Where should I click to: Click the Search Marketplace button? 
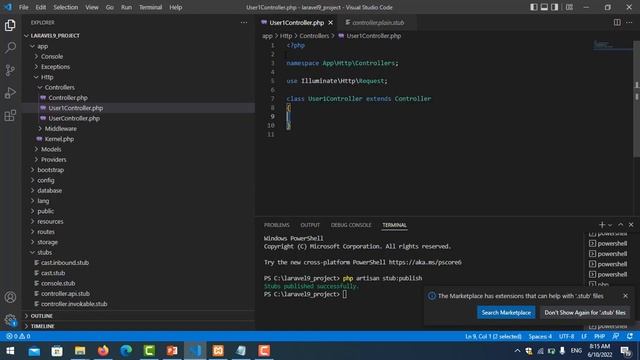(506, 312)
